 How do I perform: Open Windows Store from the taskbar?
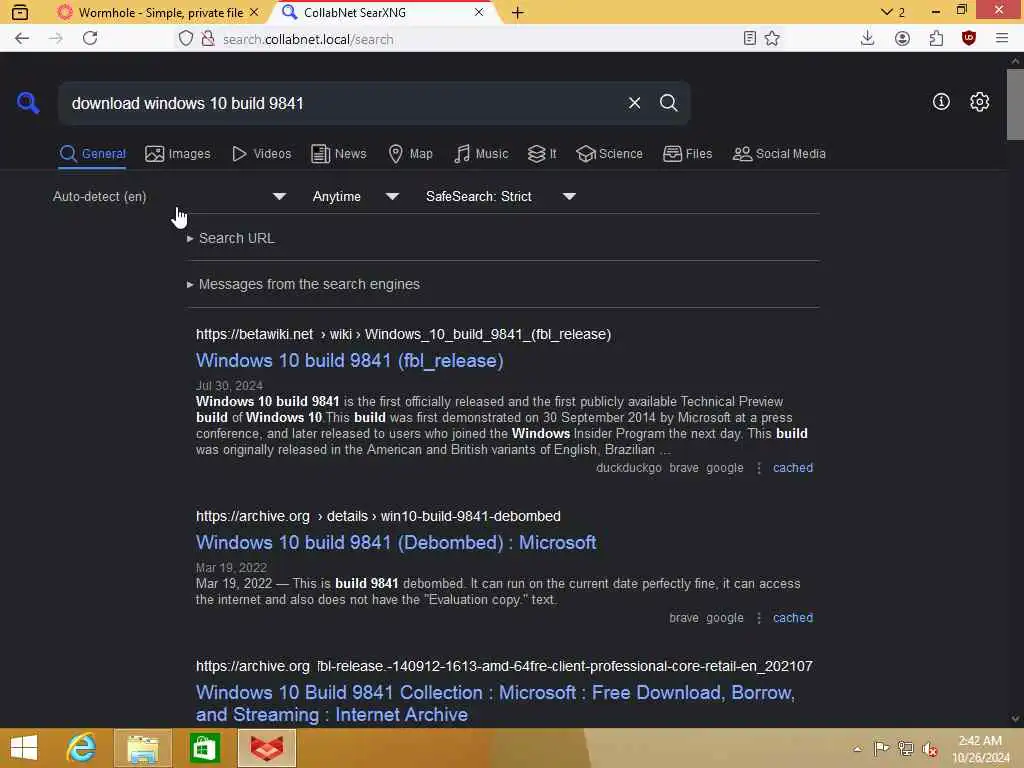coord(205,748)
